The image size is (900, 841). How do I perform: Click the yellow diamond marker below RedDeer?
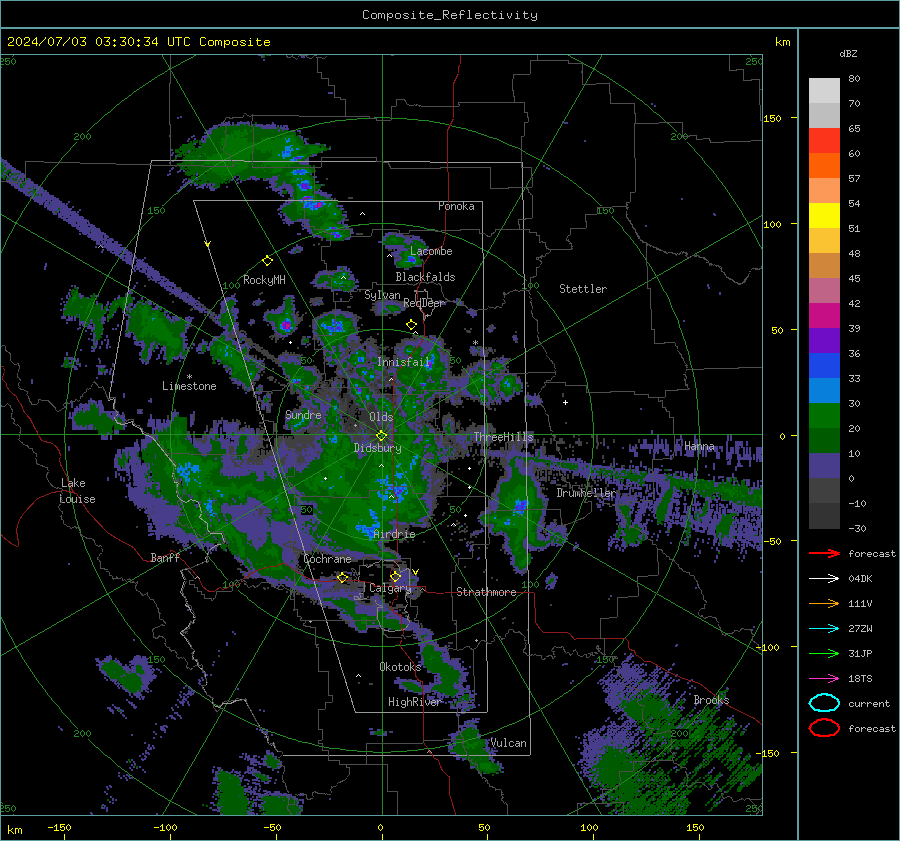click(x=411, y=325)
